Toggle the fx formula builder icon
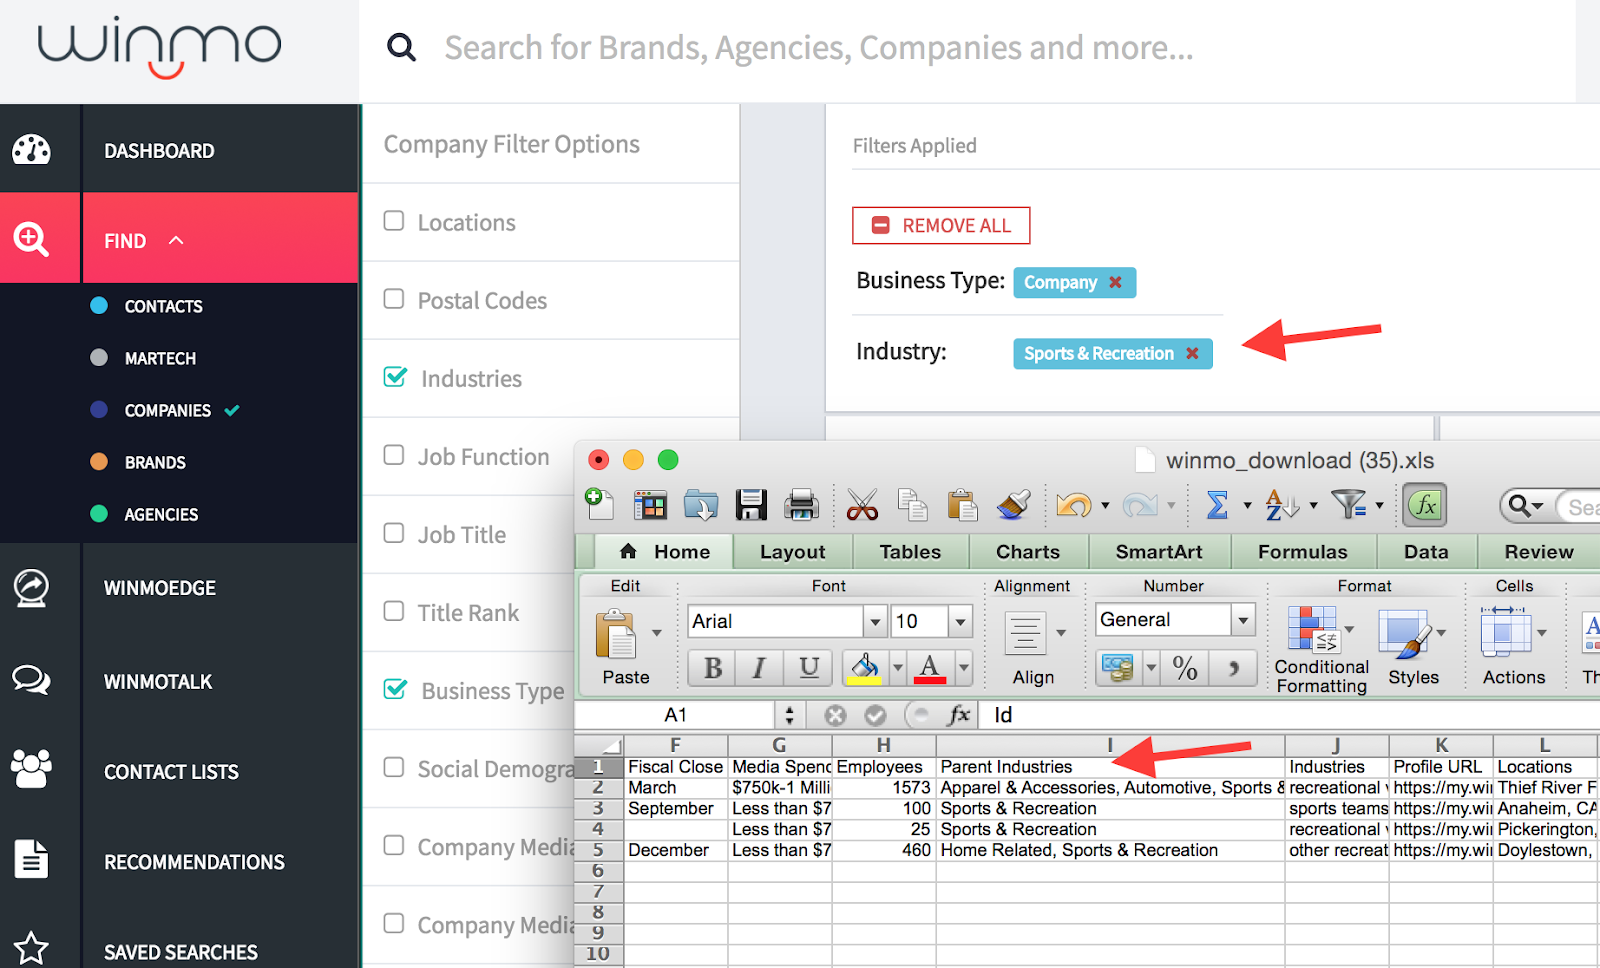 1425,505
